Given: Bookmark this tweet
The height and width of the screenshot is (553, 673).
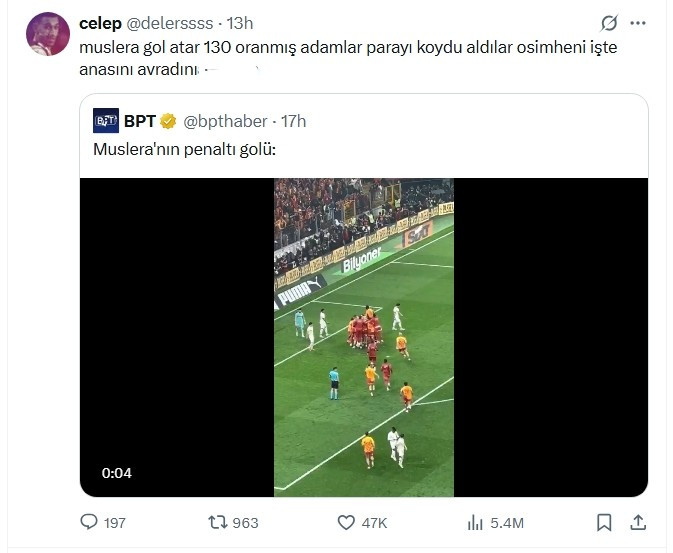Looking at the screenshot, I should coord(604,522).
